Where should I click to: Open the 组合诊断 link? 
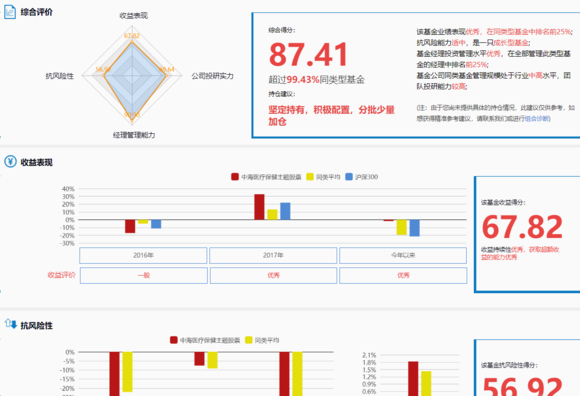536,119
